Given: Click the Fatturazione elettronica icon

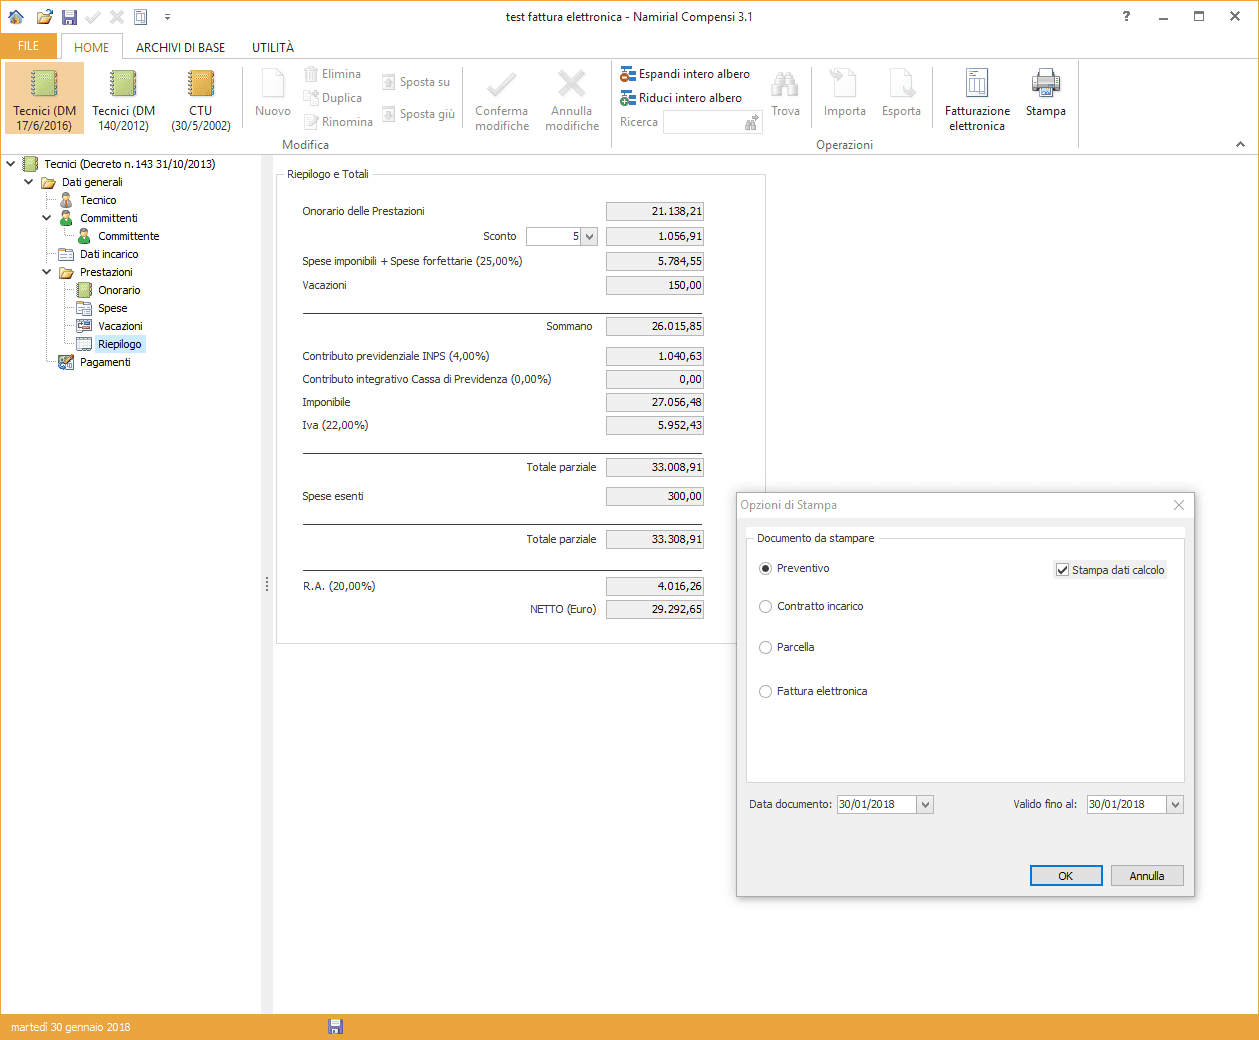Looking at the screenshot, I should (975, 97).
